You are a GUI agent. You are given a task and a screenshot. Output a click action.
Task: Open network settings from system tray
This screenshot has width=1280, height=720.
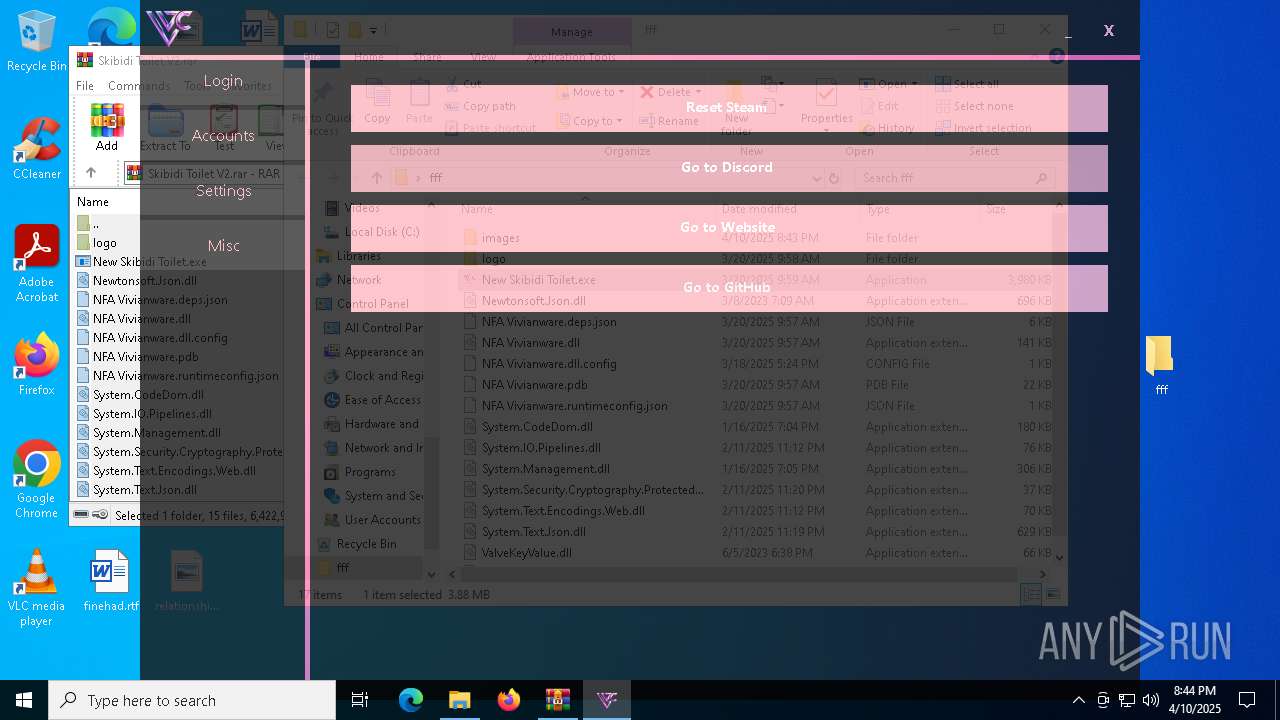click(x=1127, y=700)
